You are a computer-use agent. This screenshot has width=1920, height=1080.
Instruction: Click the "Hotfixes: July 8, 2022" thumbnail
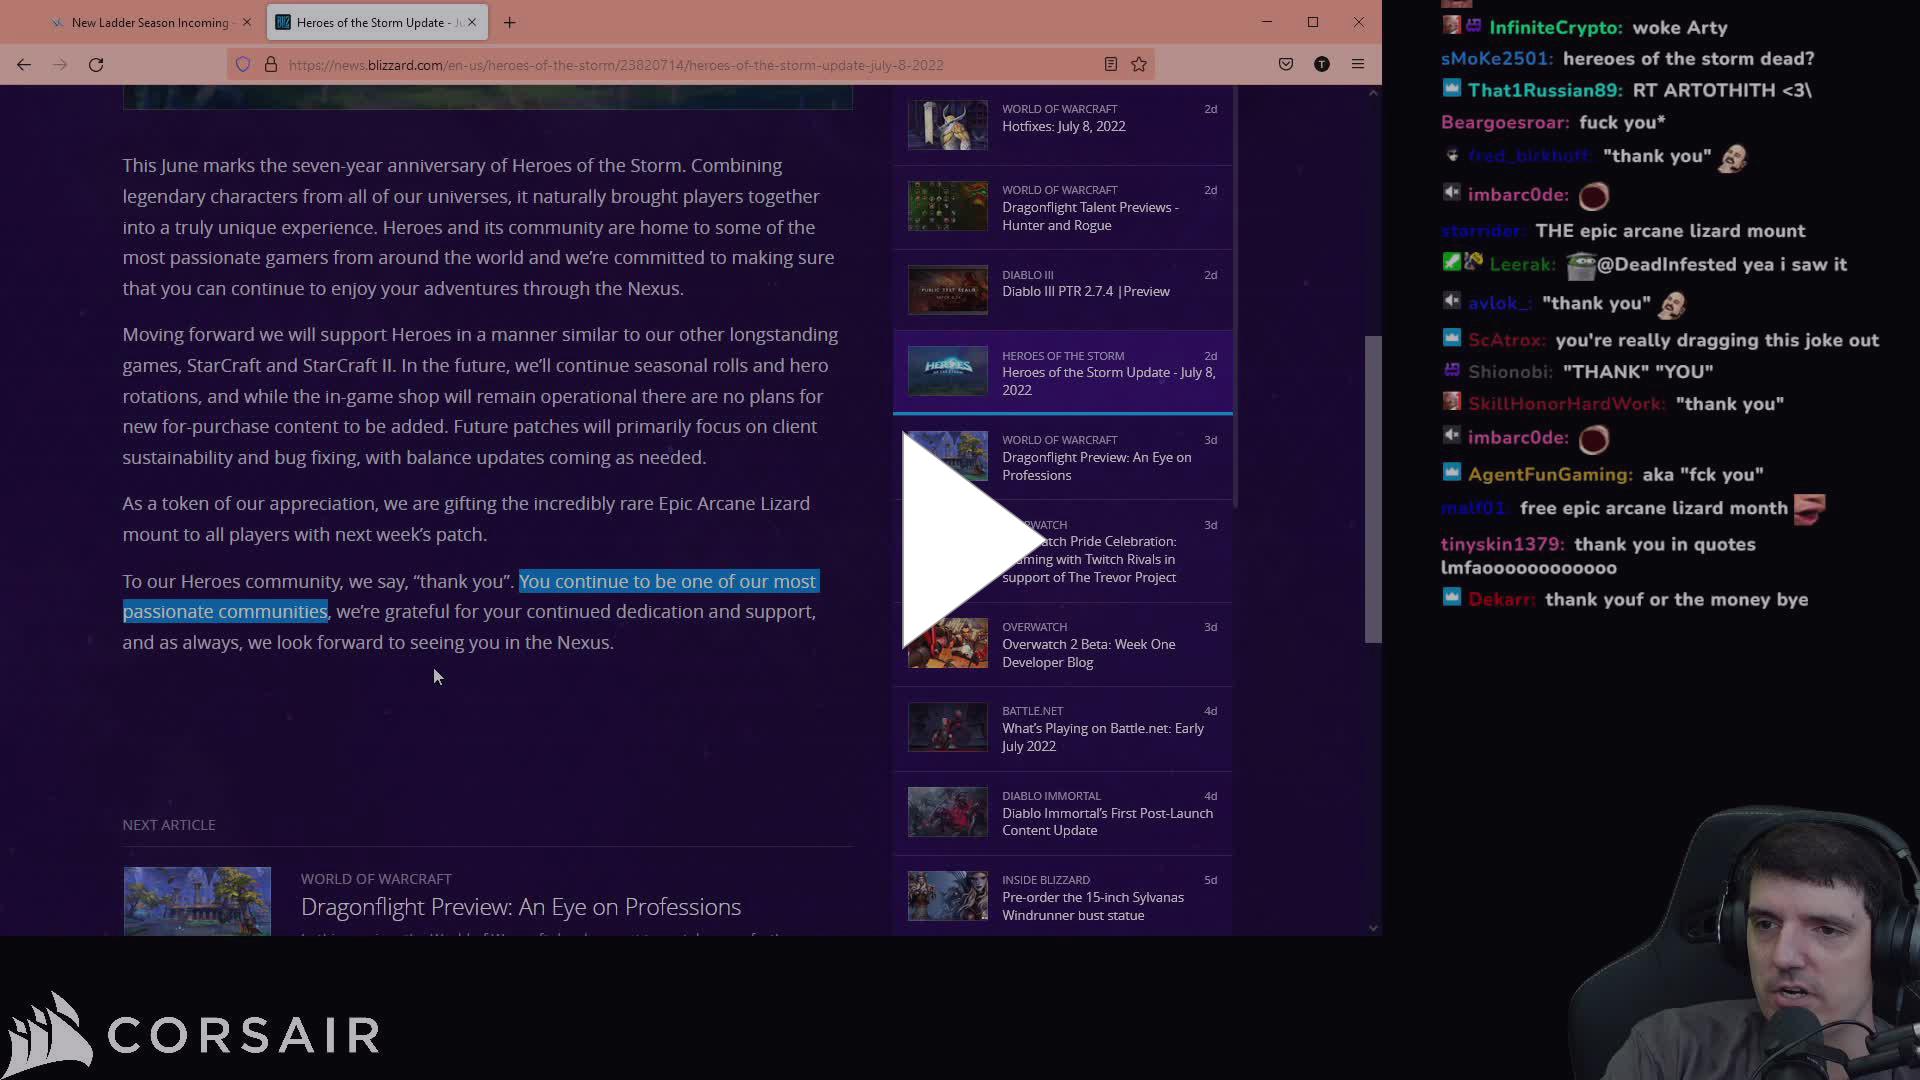(947, 125)
